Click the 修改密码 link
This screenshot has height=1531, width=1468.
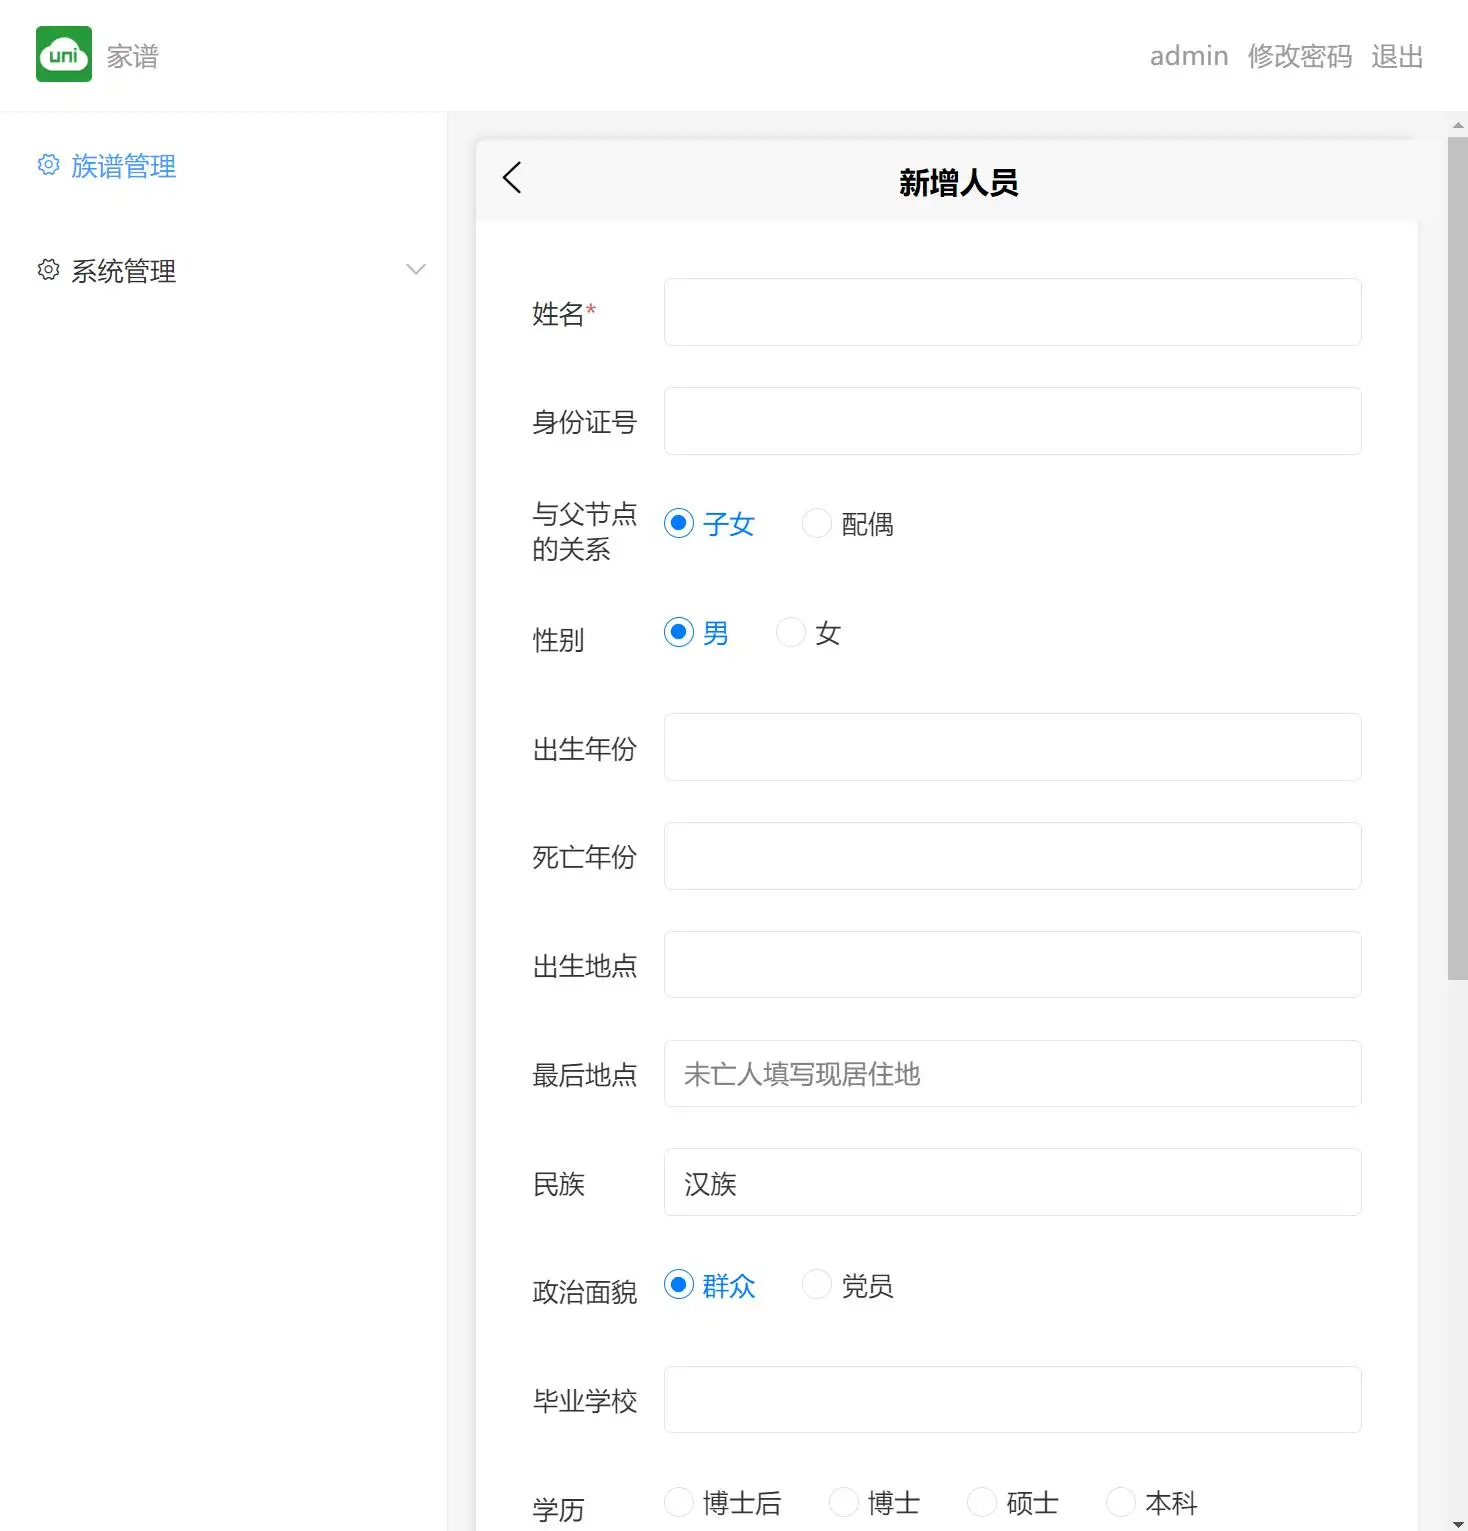pos(1299,56)
